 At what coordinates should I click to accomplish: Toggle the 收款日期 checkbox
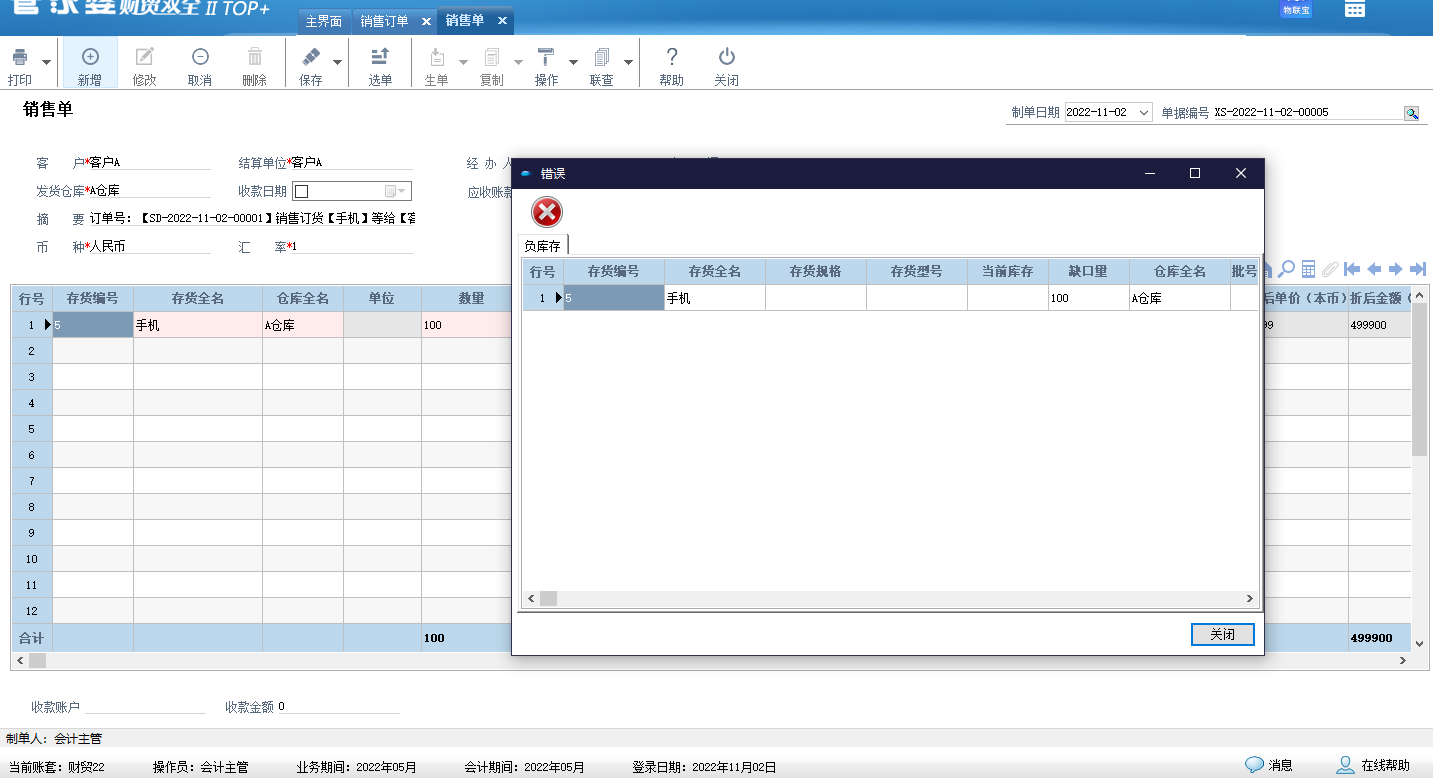coord(301,192)
